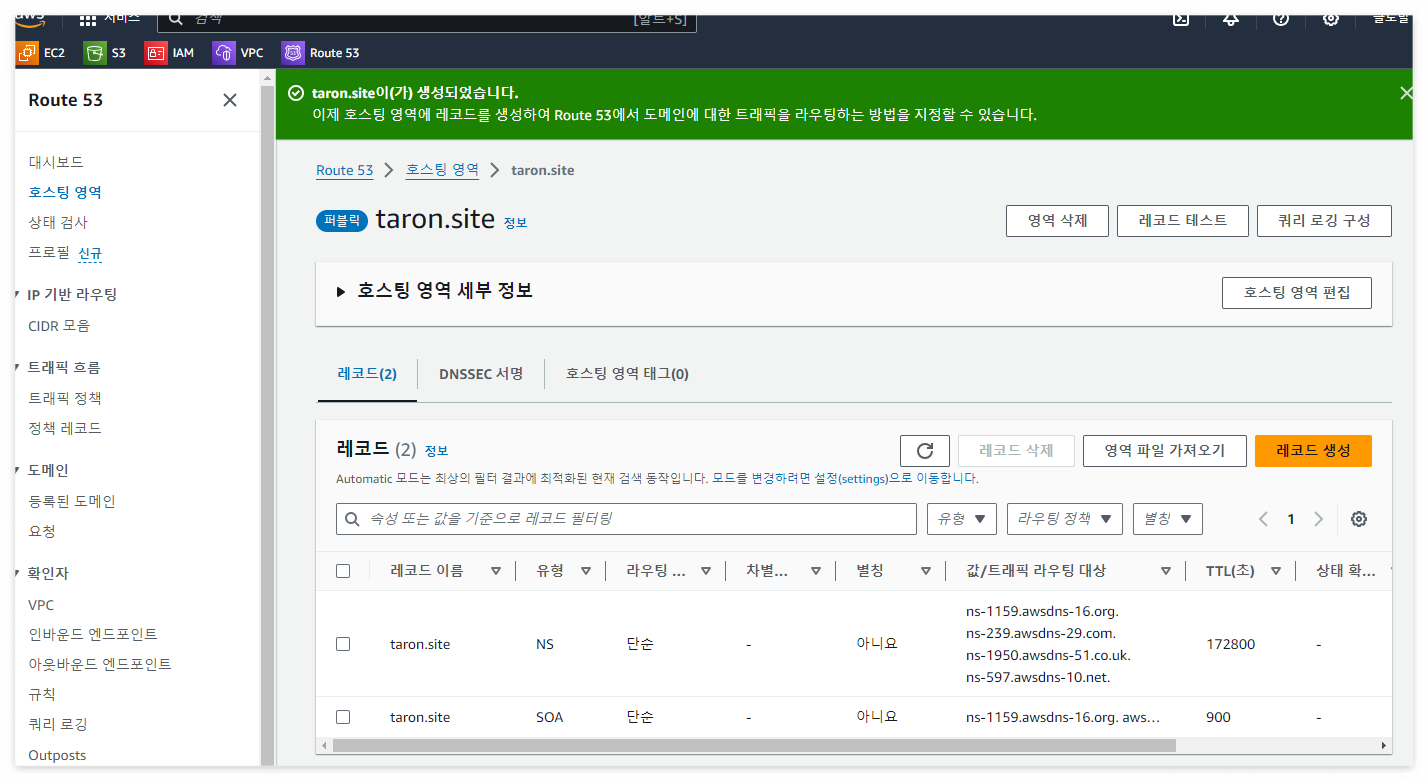
Task: Open the records table preferences gear
Action: [1358, 519]
